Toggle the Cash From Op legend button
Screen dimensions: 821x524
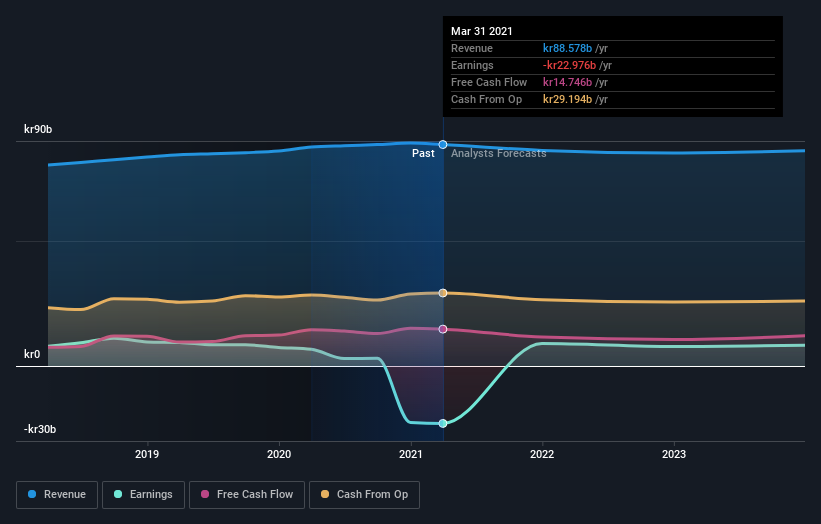pos(364,495)
